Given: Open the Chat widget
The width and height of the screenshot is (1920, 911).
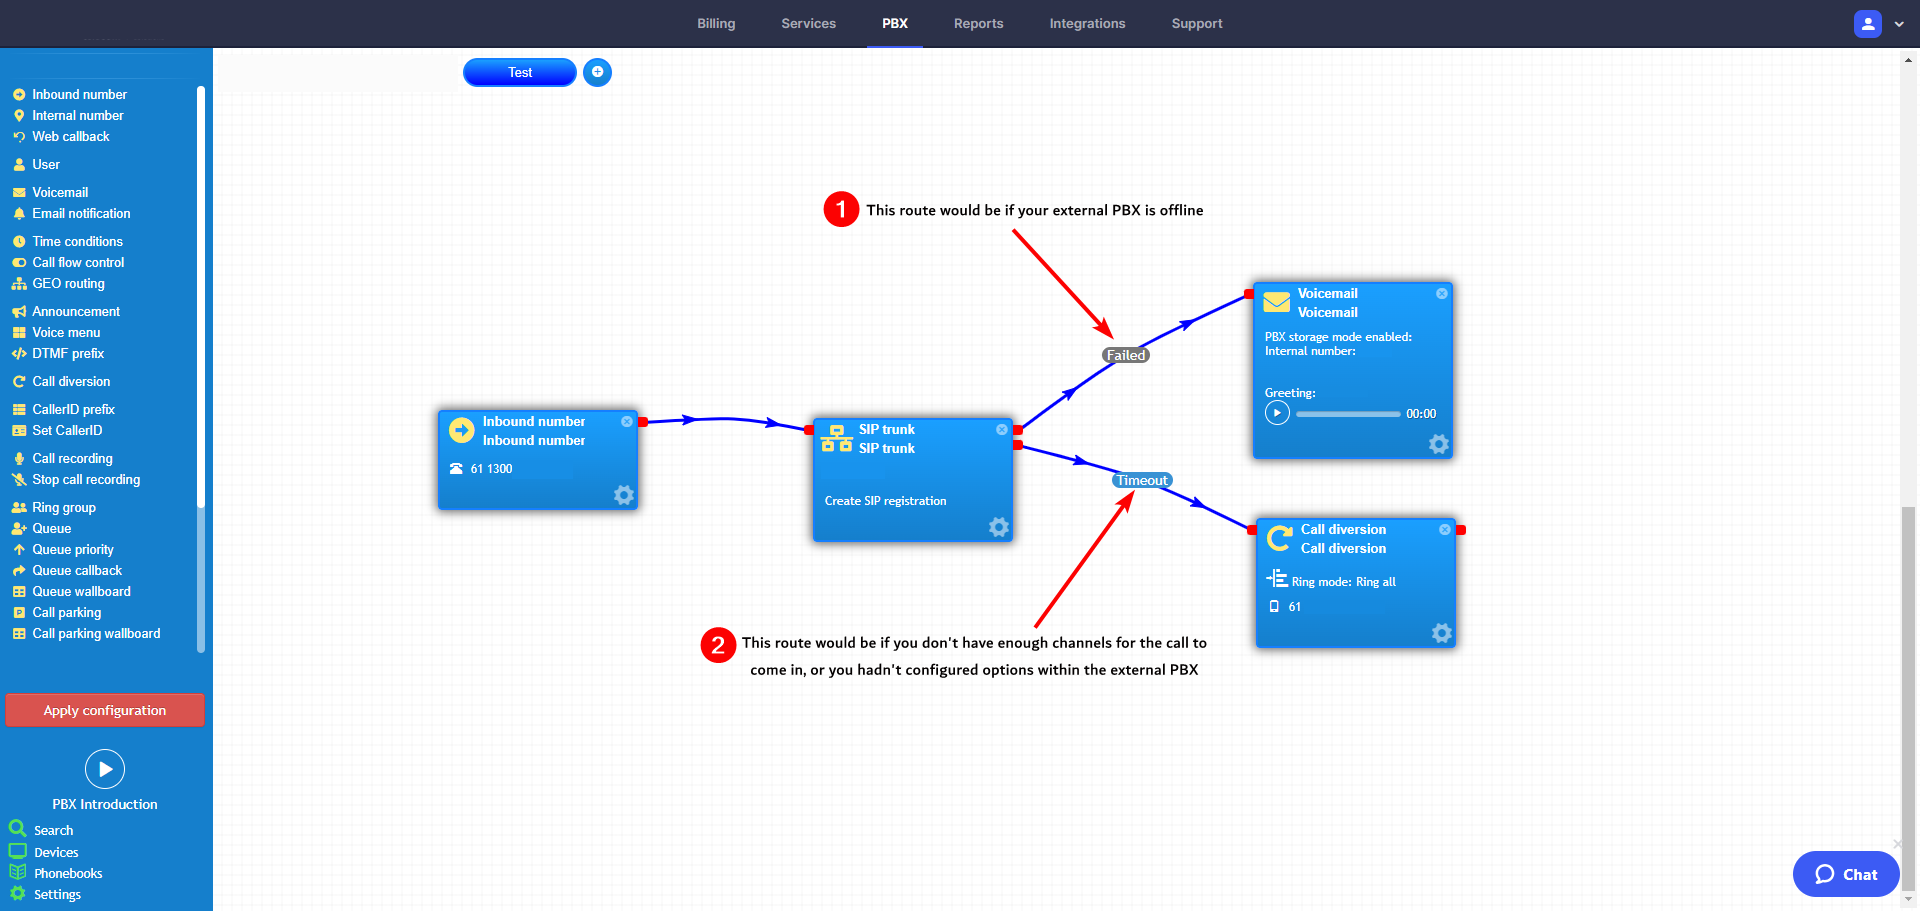Looking at the screenshot, I should point(1845,873).
